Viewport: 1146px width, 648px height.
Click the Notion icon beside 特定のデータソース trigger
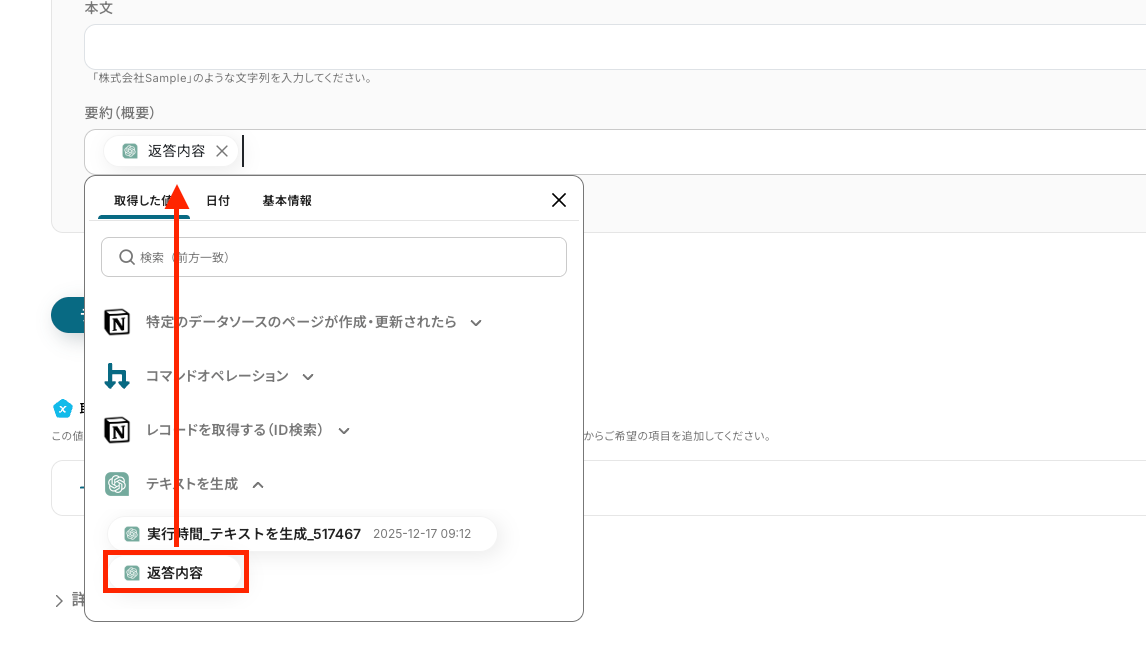pos(117,322)
